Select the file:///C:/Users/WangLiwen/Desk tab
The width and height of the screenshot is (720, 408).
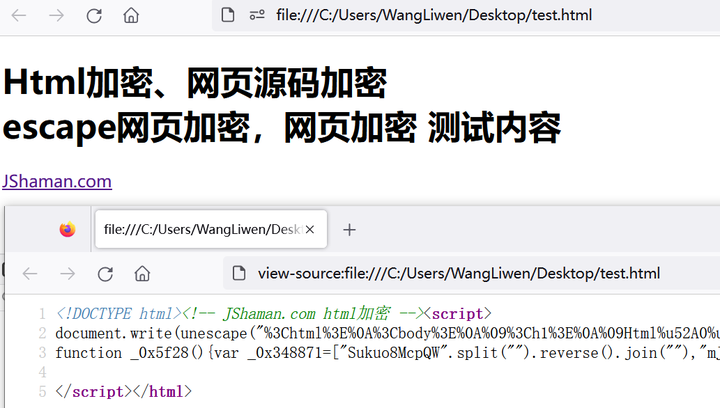point(211,229)
